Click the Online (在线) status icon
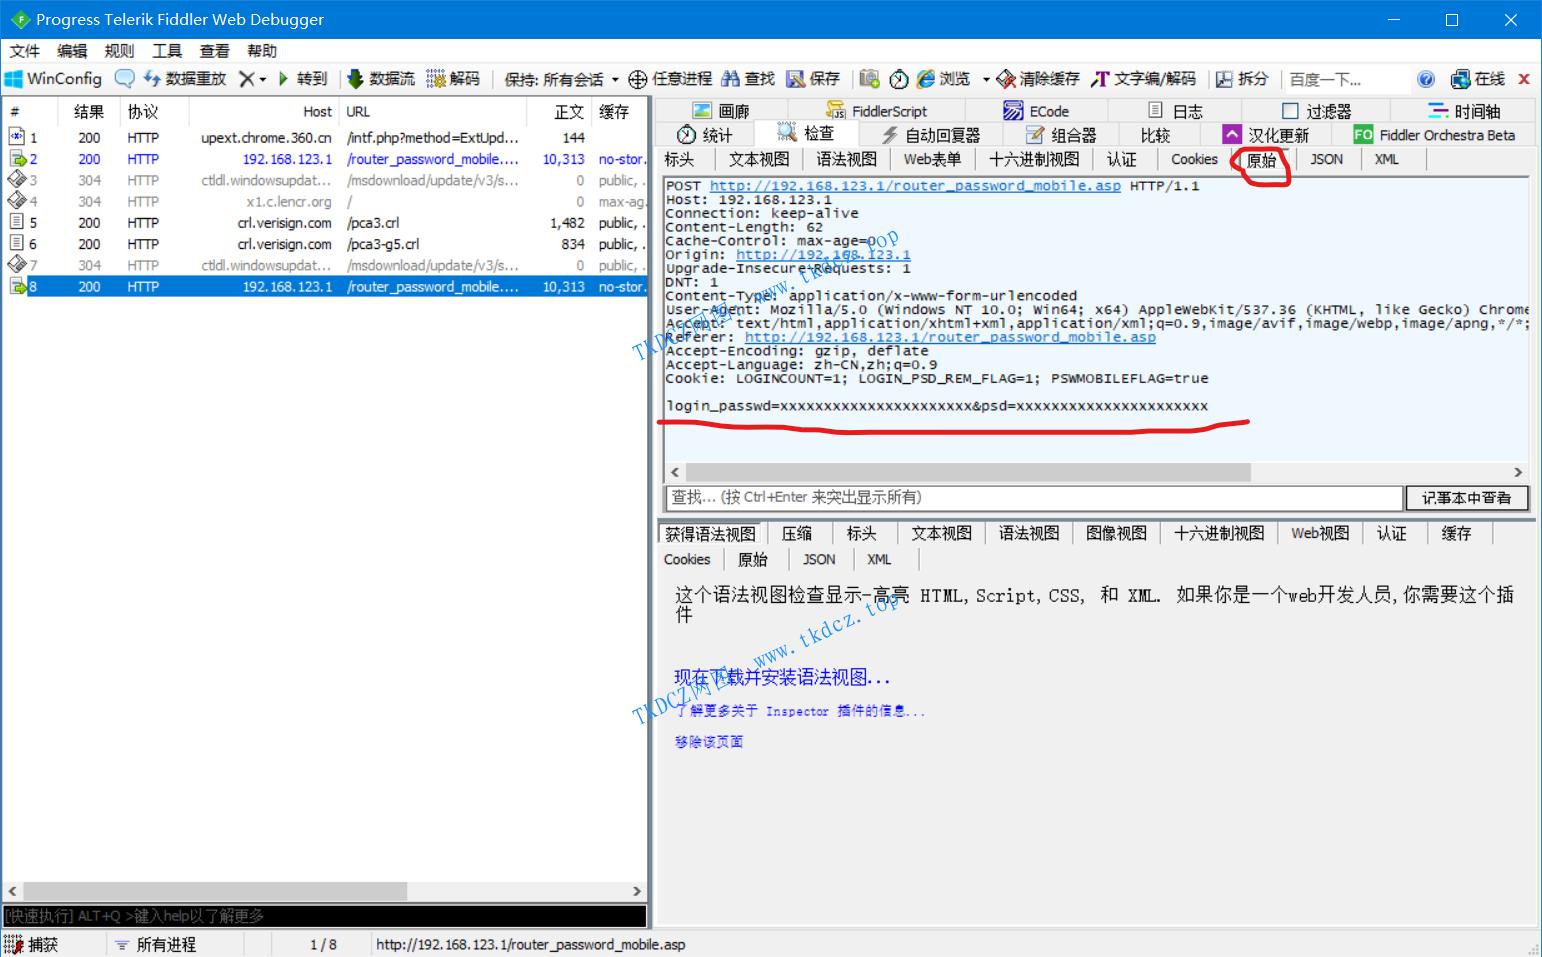This screenshot has height=957, width=1542. coord(1478,79)
